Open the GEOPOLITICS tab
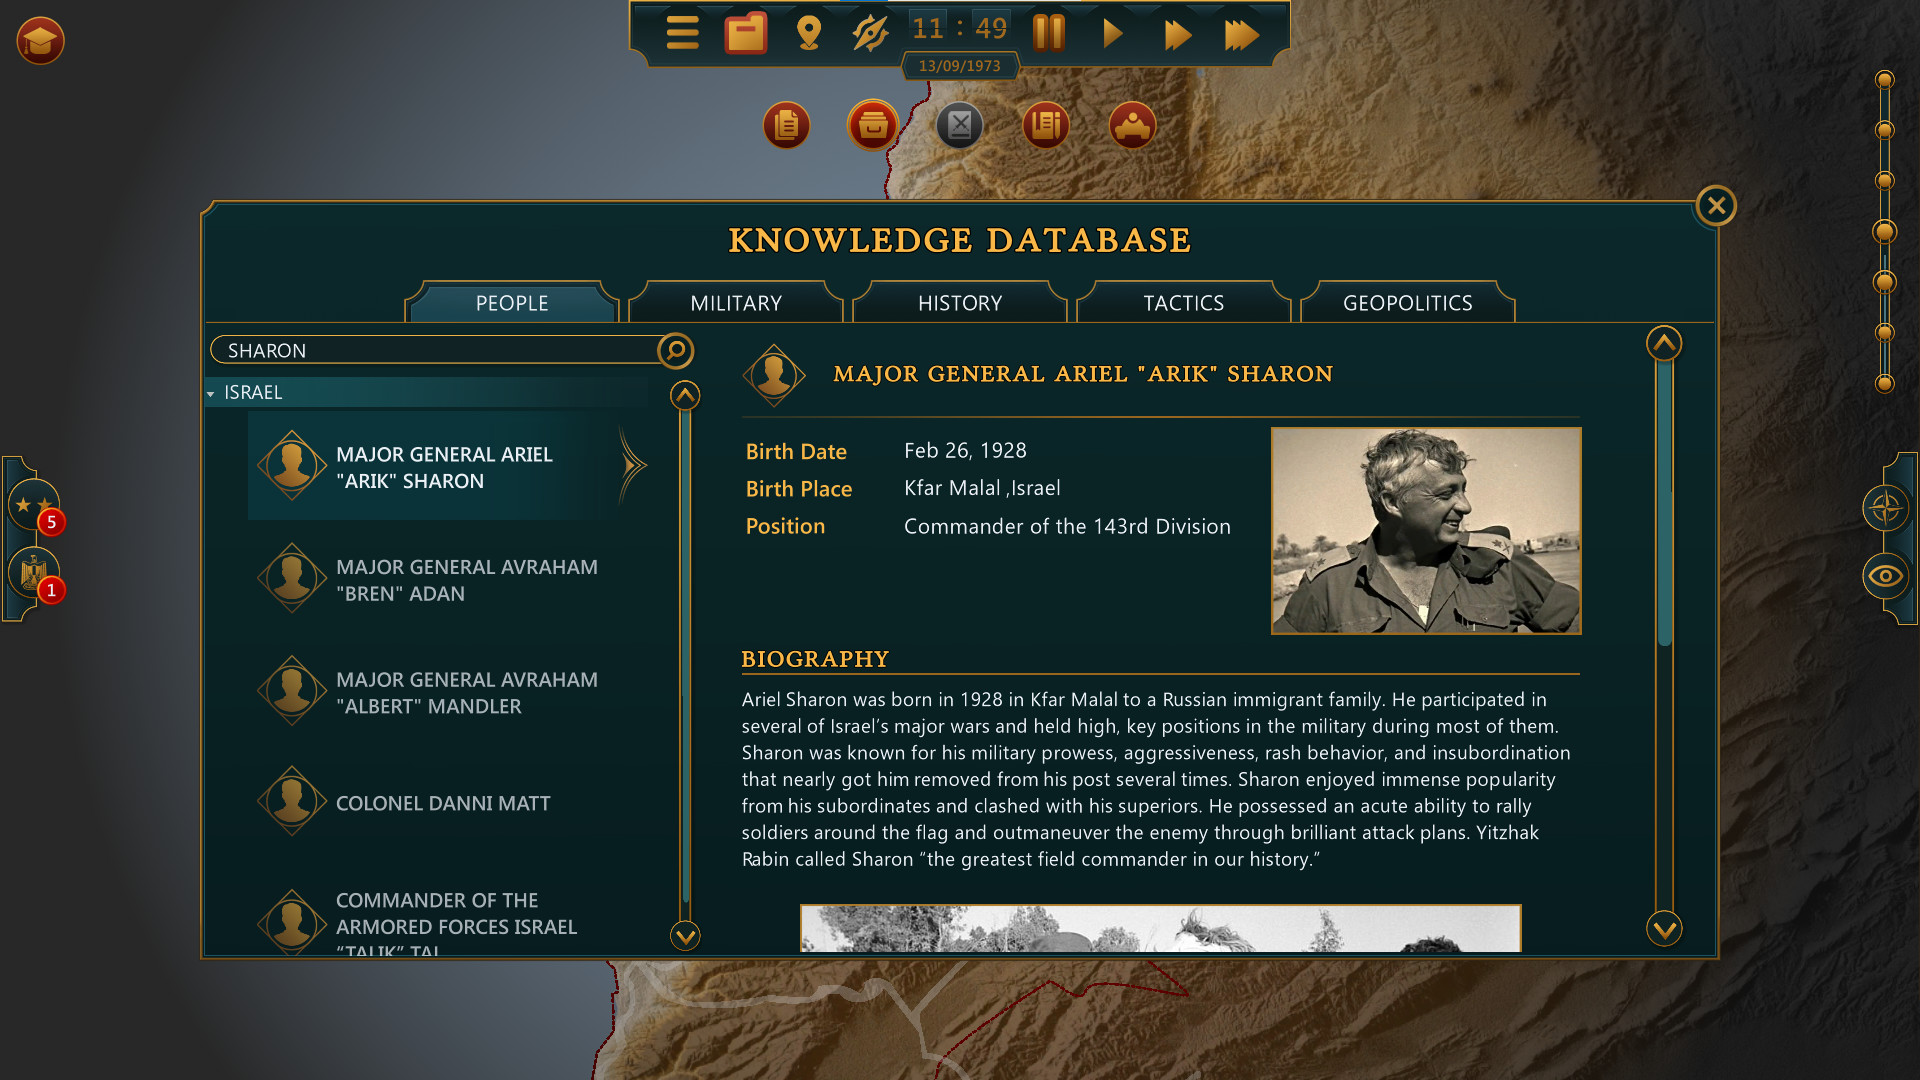The height and width of the screenshot is (1080, 1920). coord(1406,302)
